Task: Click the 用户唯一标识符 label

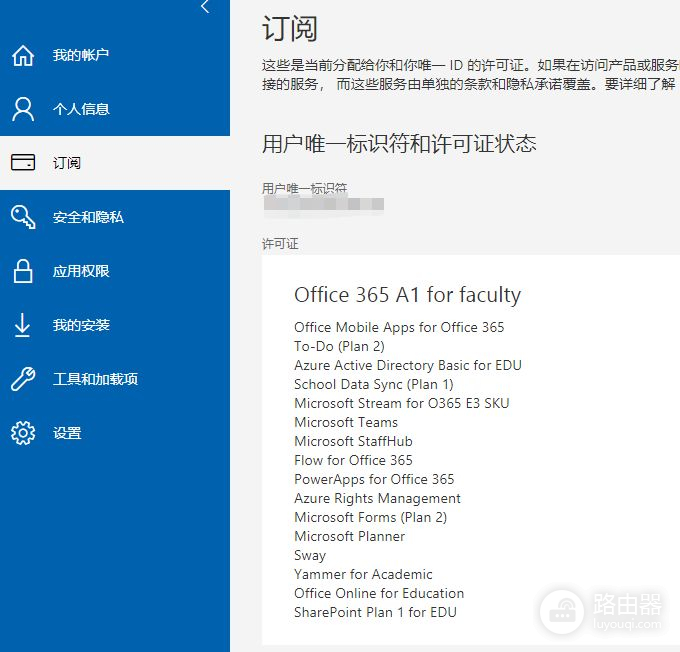Action: point(304,188)
